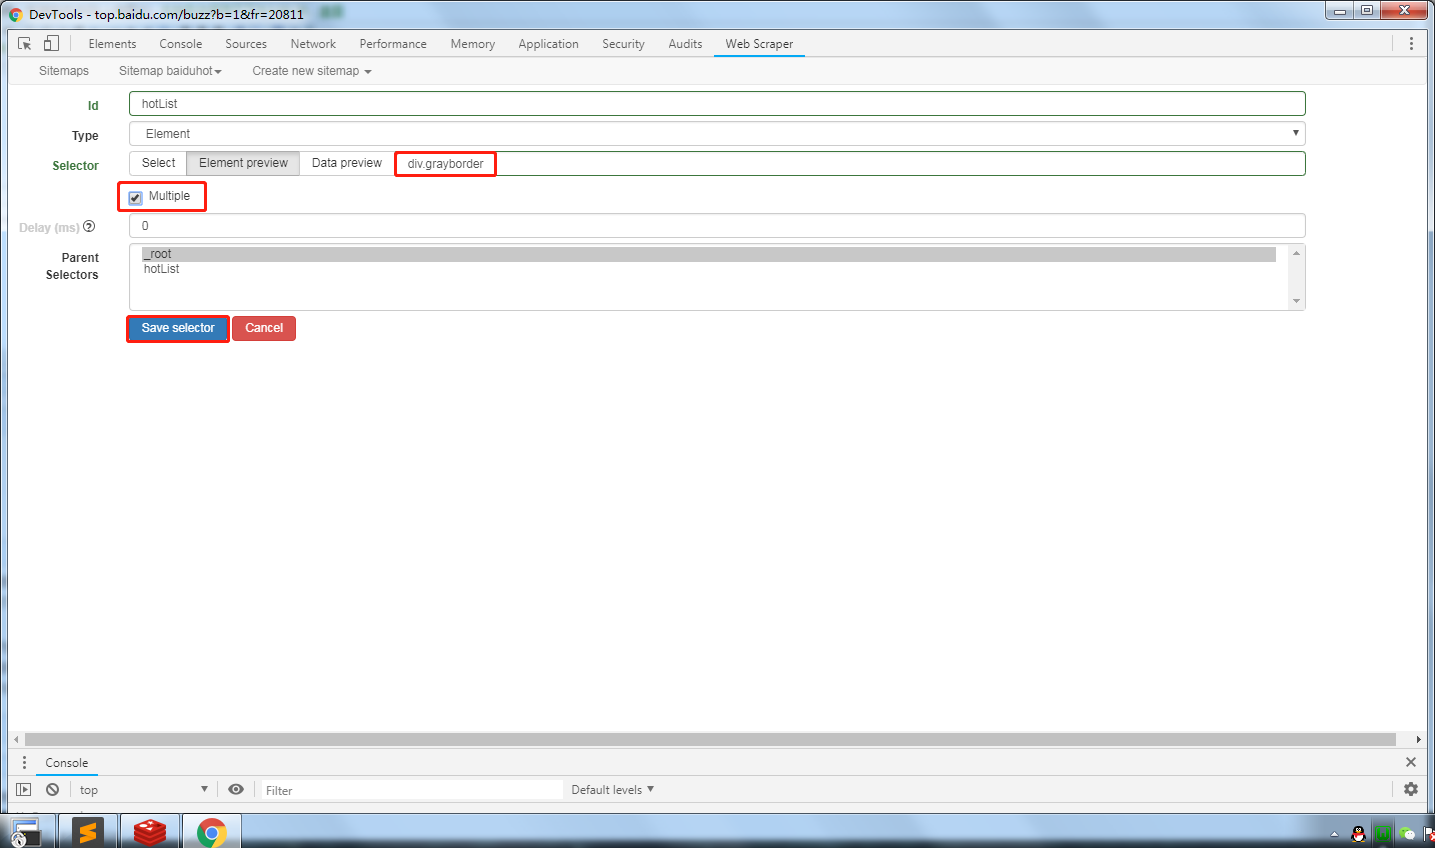Click the Data preview button
This screenshot has height=848, width=1435.
pos(347,163)
